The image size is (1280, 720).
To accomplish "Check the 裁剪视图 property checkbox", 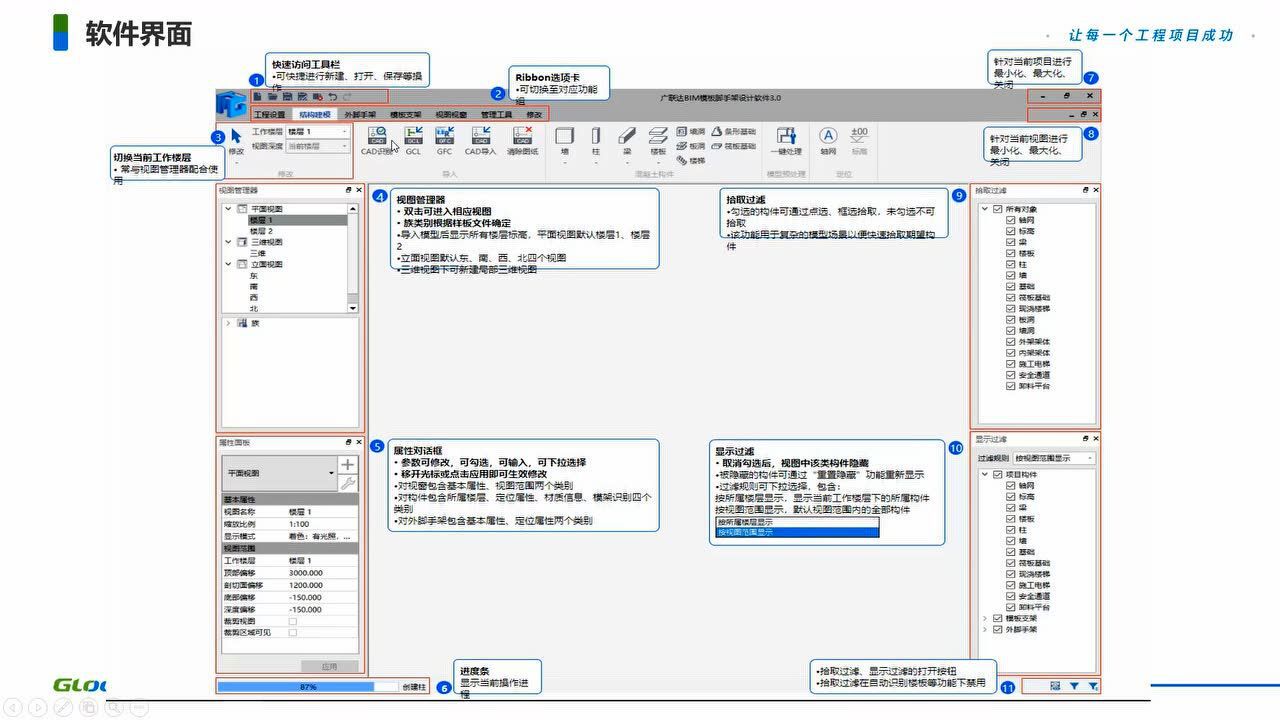I will [293, 621].
